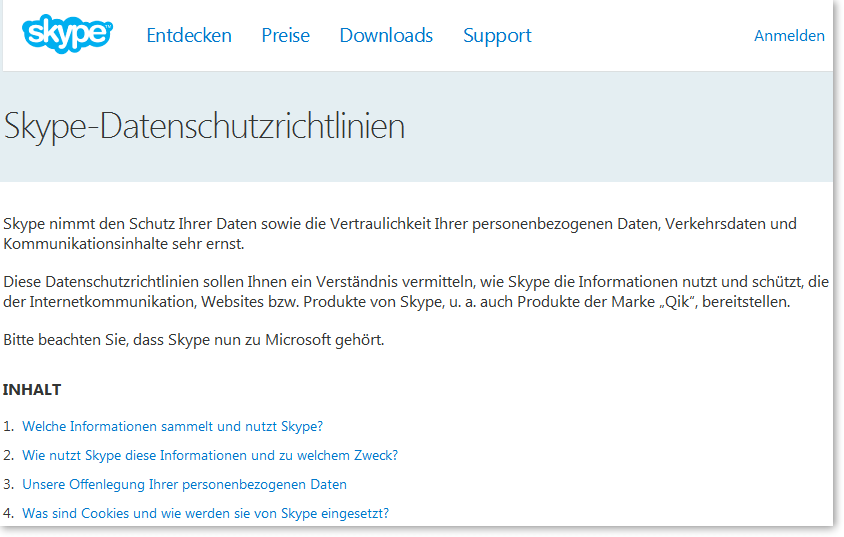Click the paragraph starting 'Skype nimmt den Schutz'
Image resolution: width=844 pixels, height=537 pixels.
[400, 234]
